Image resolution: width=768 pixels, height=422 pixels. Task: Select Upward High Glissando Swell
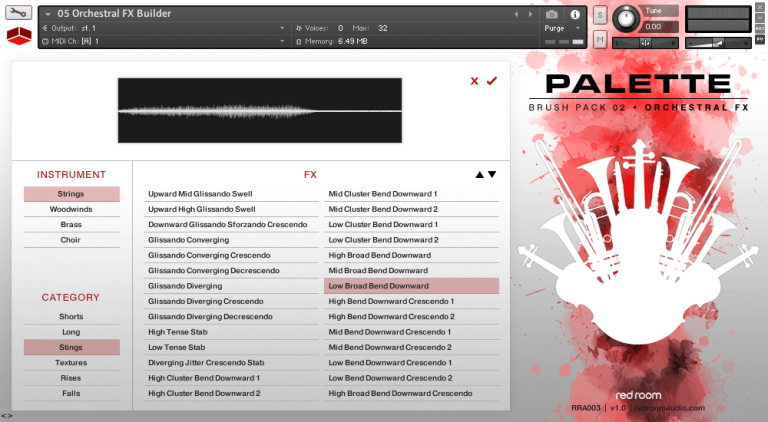coord(231,209)
